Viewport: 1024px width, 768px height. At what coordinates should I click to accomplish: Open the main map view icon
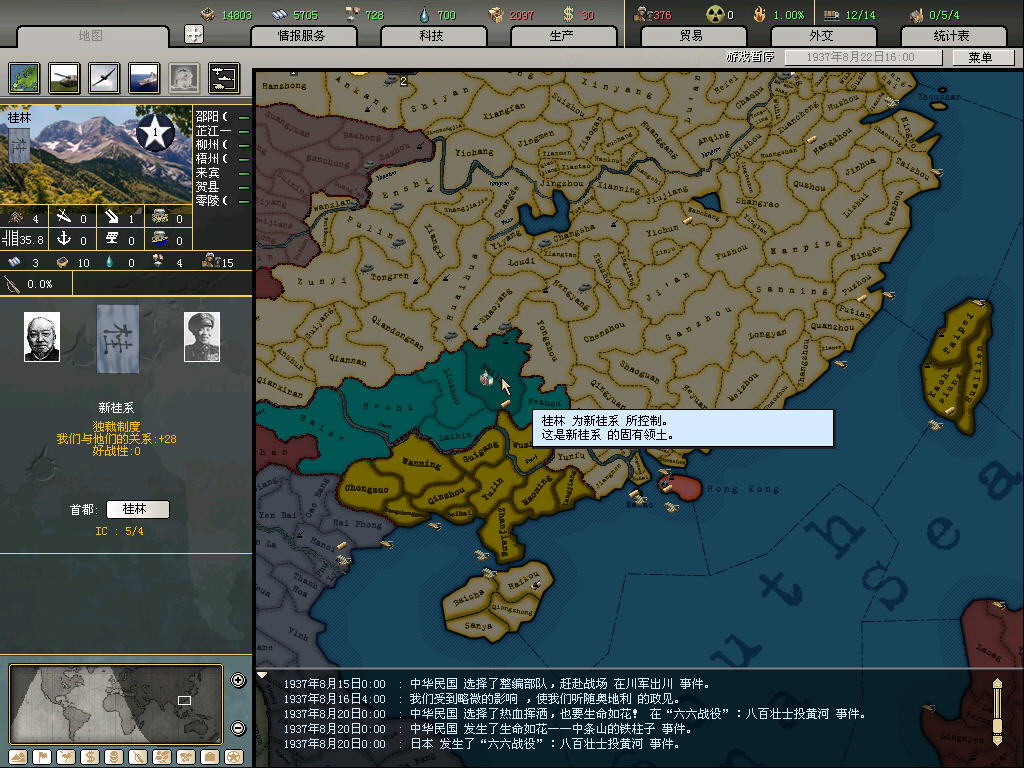24,78
